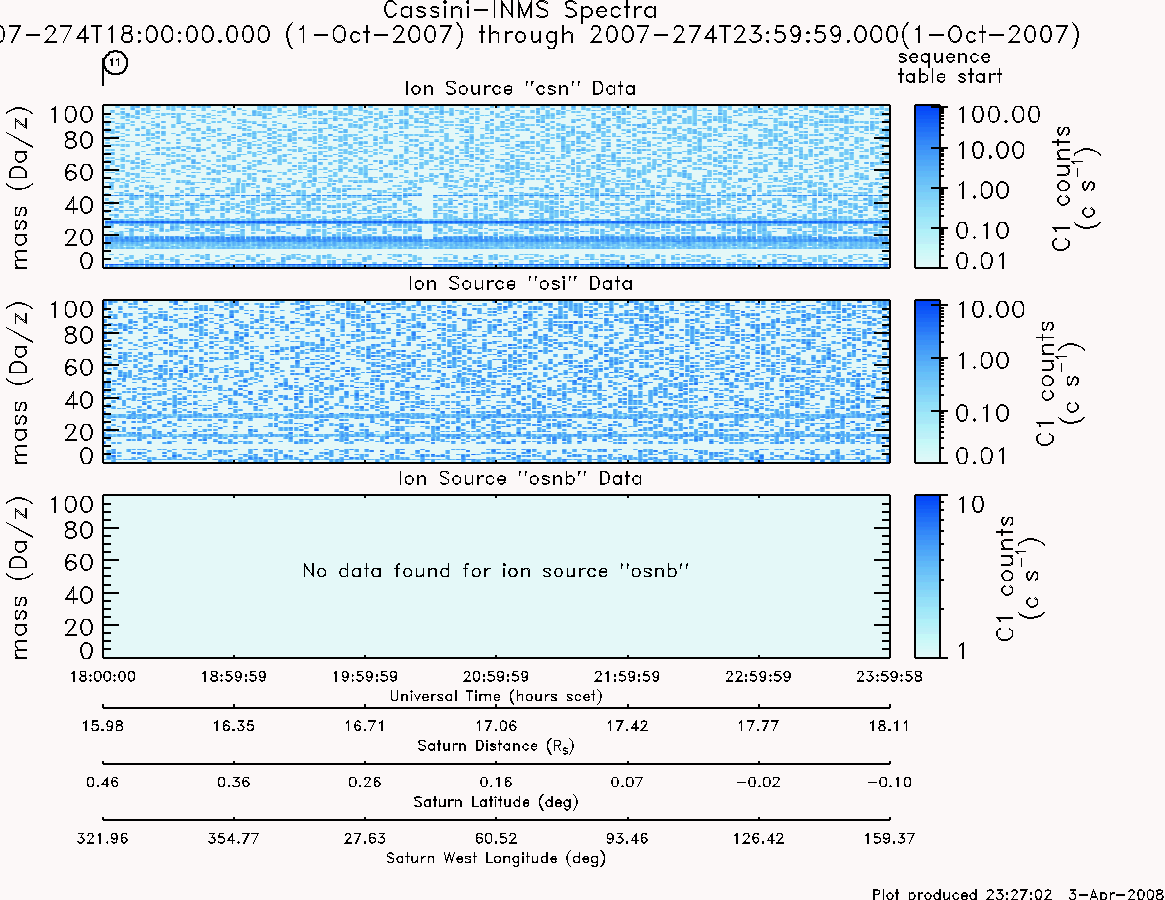Click the osi color scale bar
Viewport: 1165px width, 900px height.
927,381
